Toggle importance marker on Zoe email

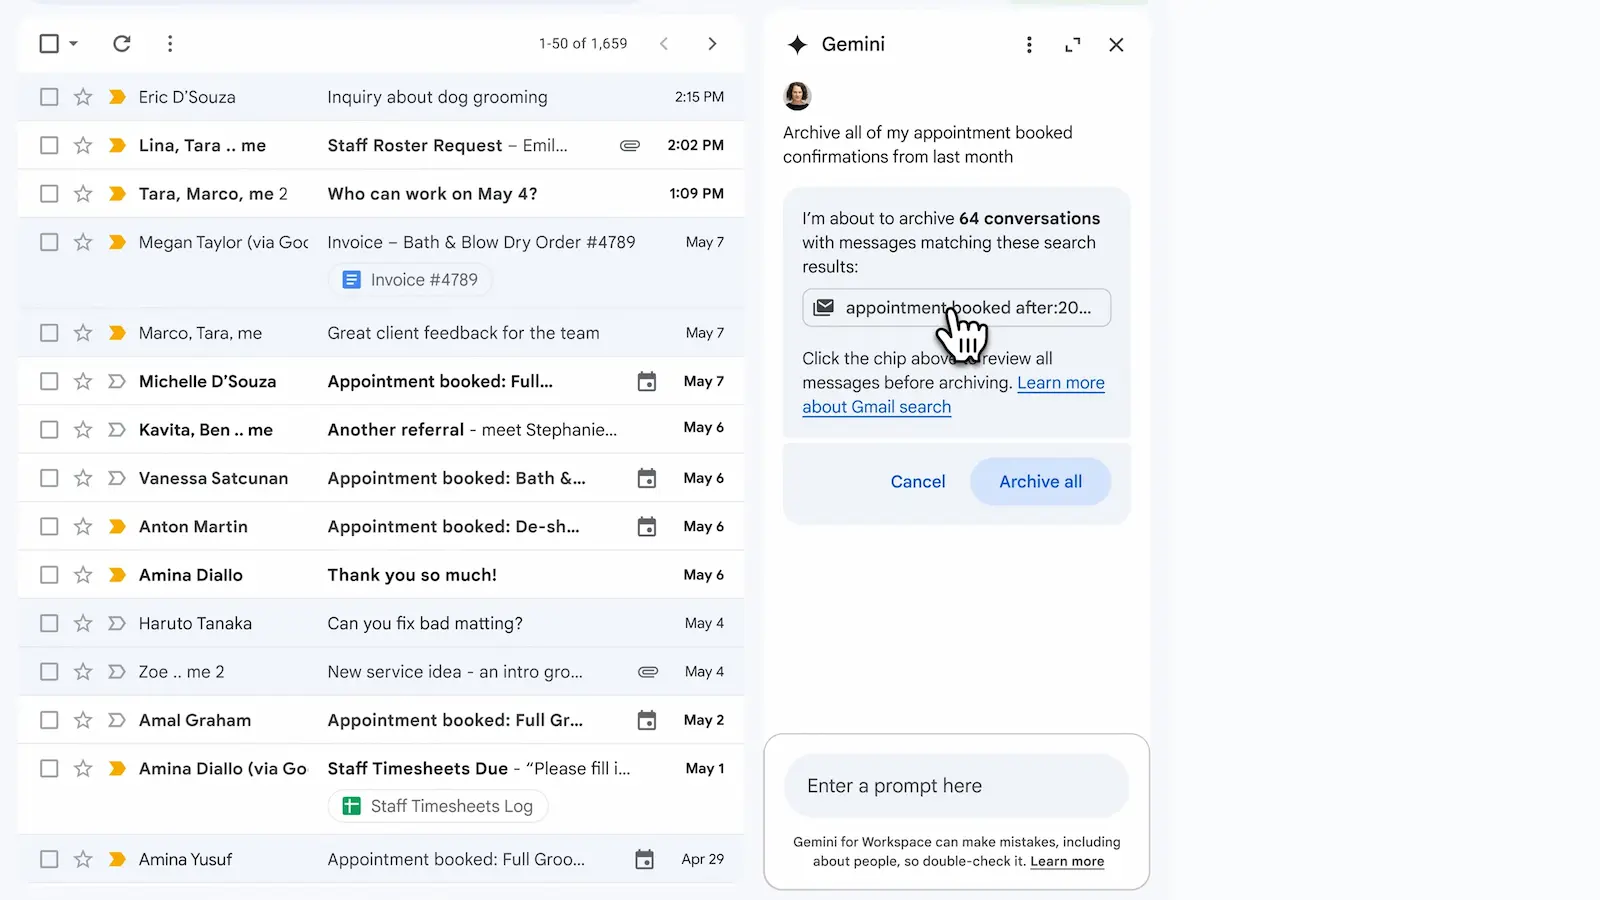tap(117, 672)
